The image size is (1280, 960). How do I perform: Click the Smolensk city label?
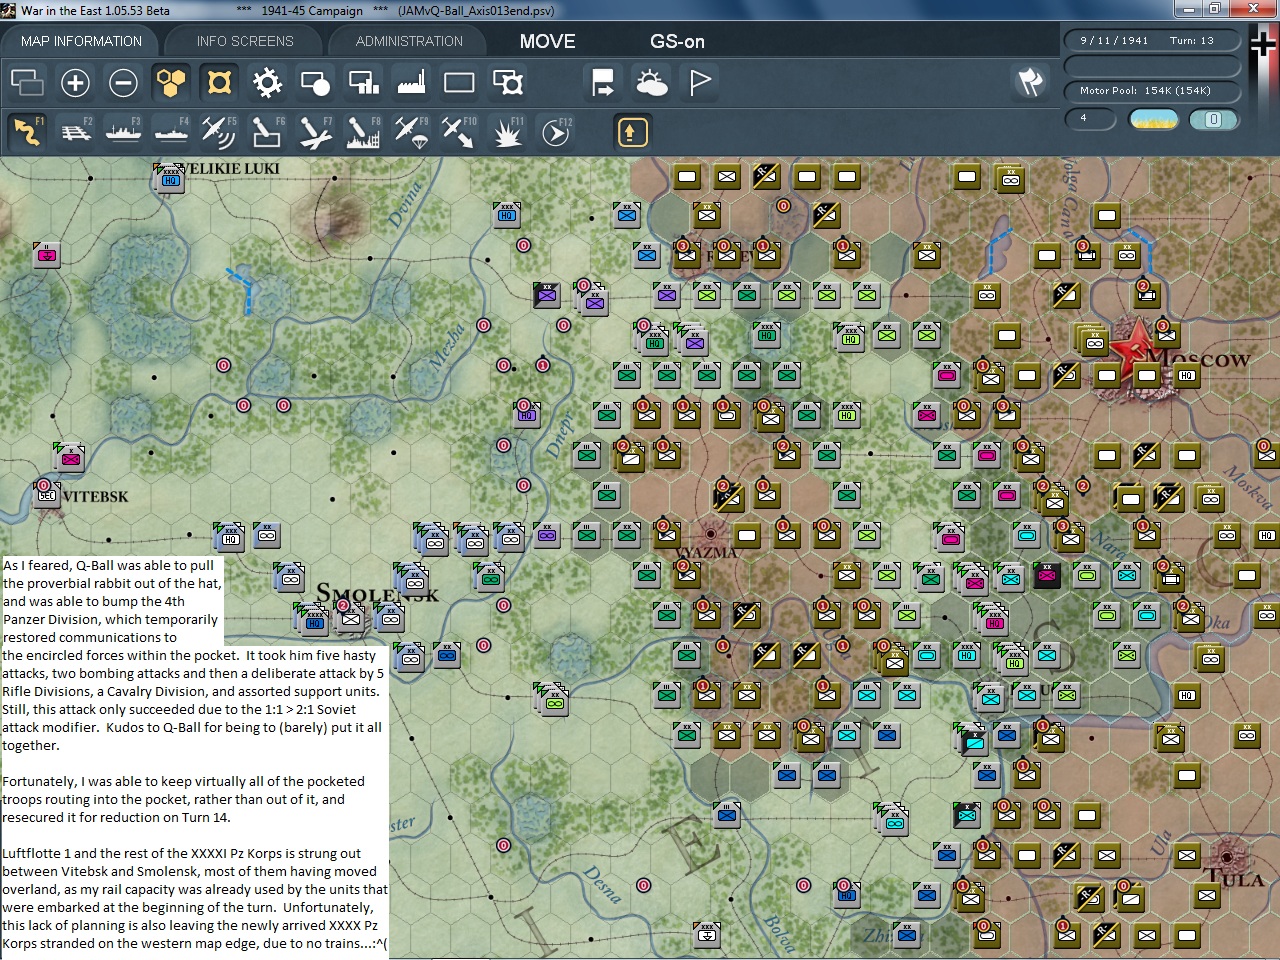377,593
